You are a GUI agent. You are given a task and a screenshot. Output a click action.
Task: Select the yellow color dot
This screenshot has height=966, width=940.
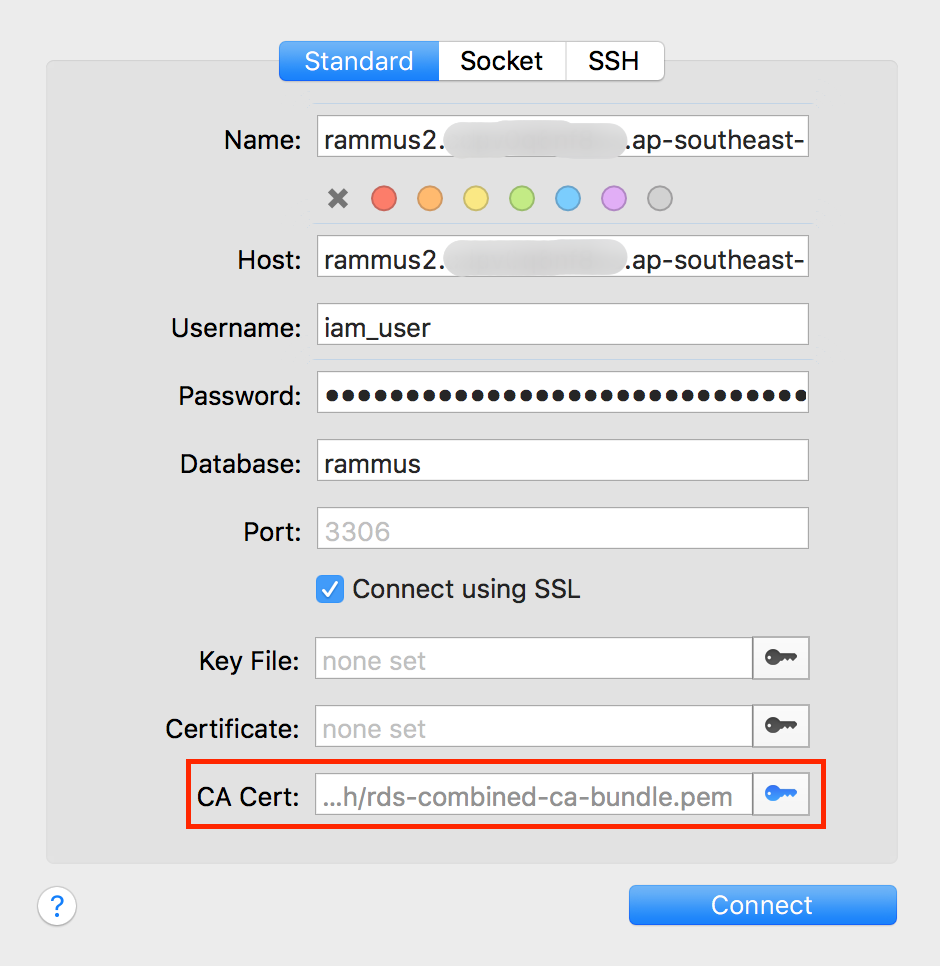pyautogui.click(x=476, y=198)
